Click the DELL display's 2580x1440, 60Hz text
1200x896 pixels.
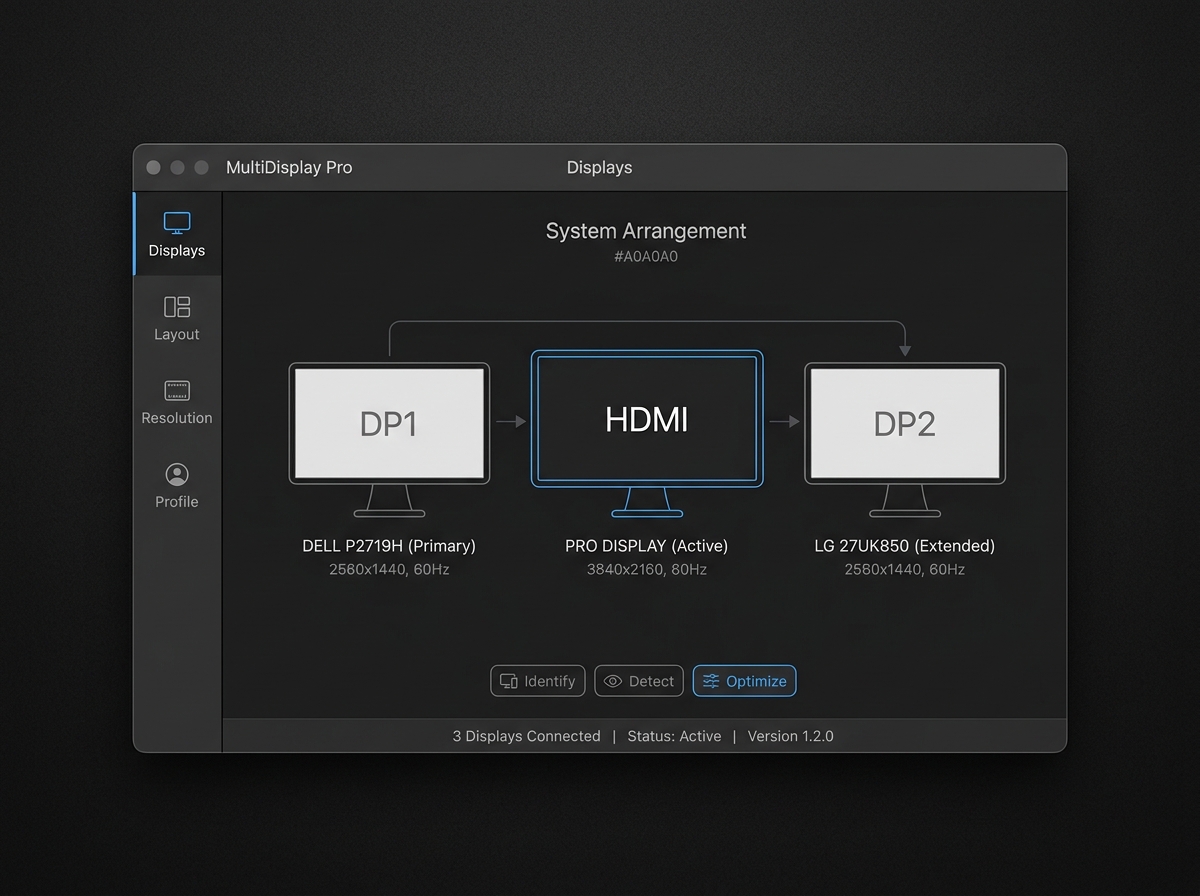coord(389,569)
